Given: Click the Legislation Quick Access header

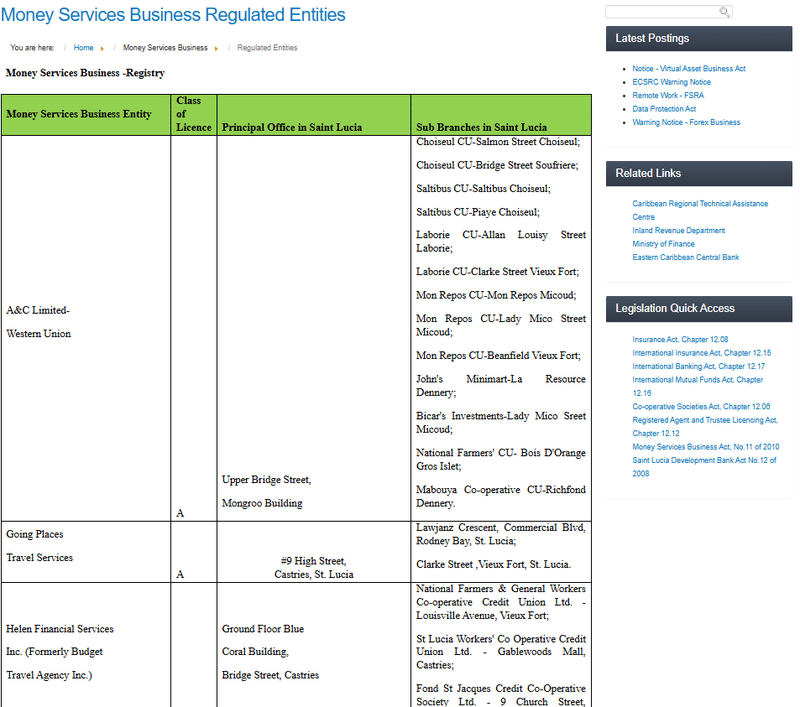Looking at the screenshot, I should (699, 309).
